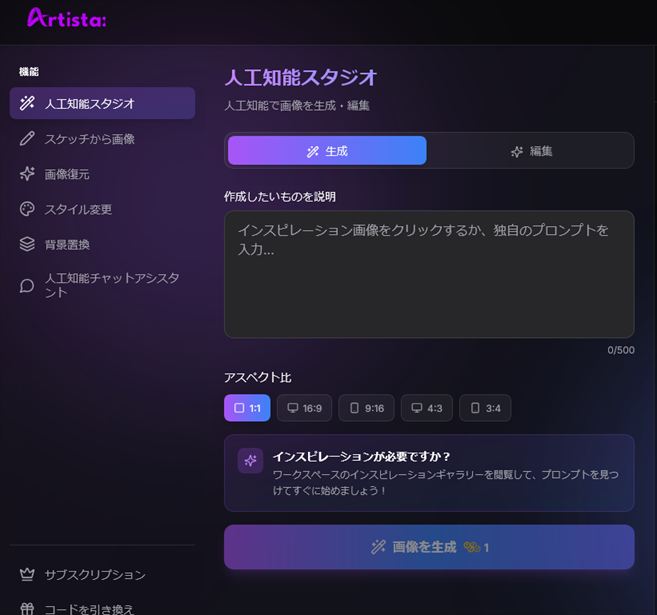Switch to the 生成 tab

[327, 151]
